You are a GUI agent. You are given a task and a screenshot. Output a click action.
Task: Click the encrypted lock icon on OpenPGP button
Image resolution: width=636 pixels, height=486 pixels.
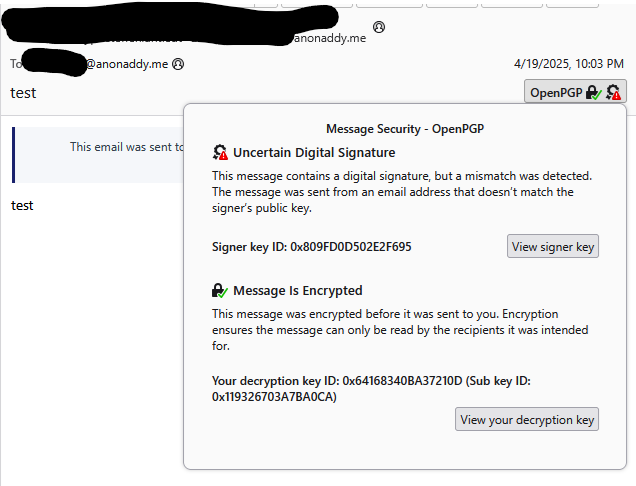(x=594, y=93)
